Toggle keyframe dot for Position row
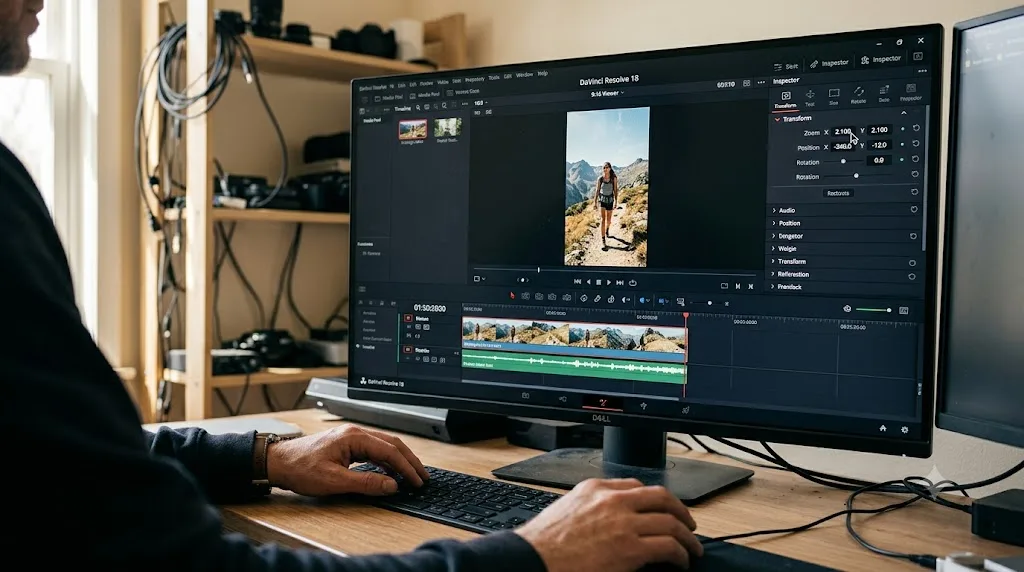1024x572 pixels. pyautogui.click(x=903, y=144)
